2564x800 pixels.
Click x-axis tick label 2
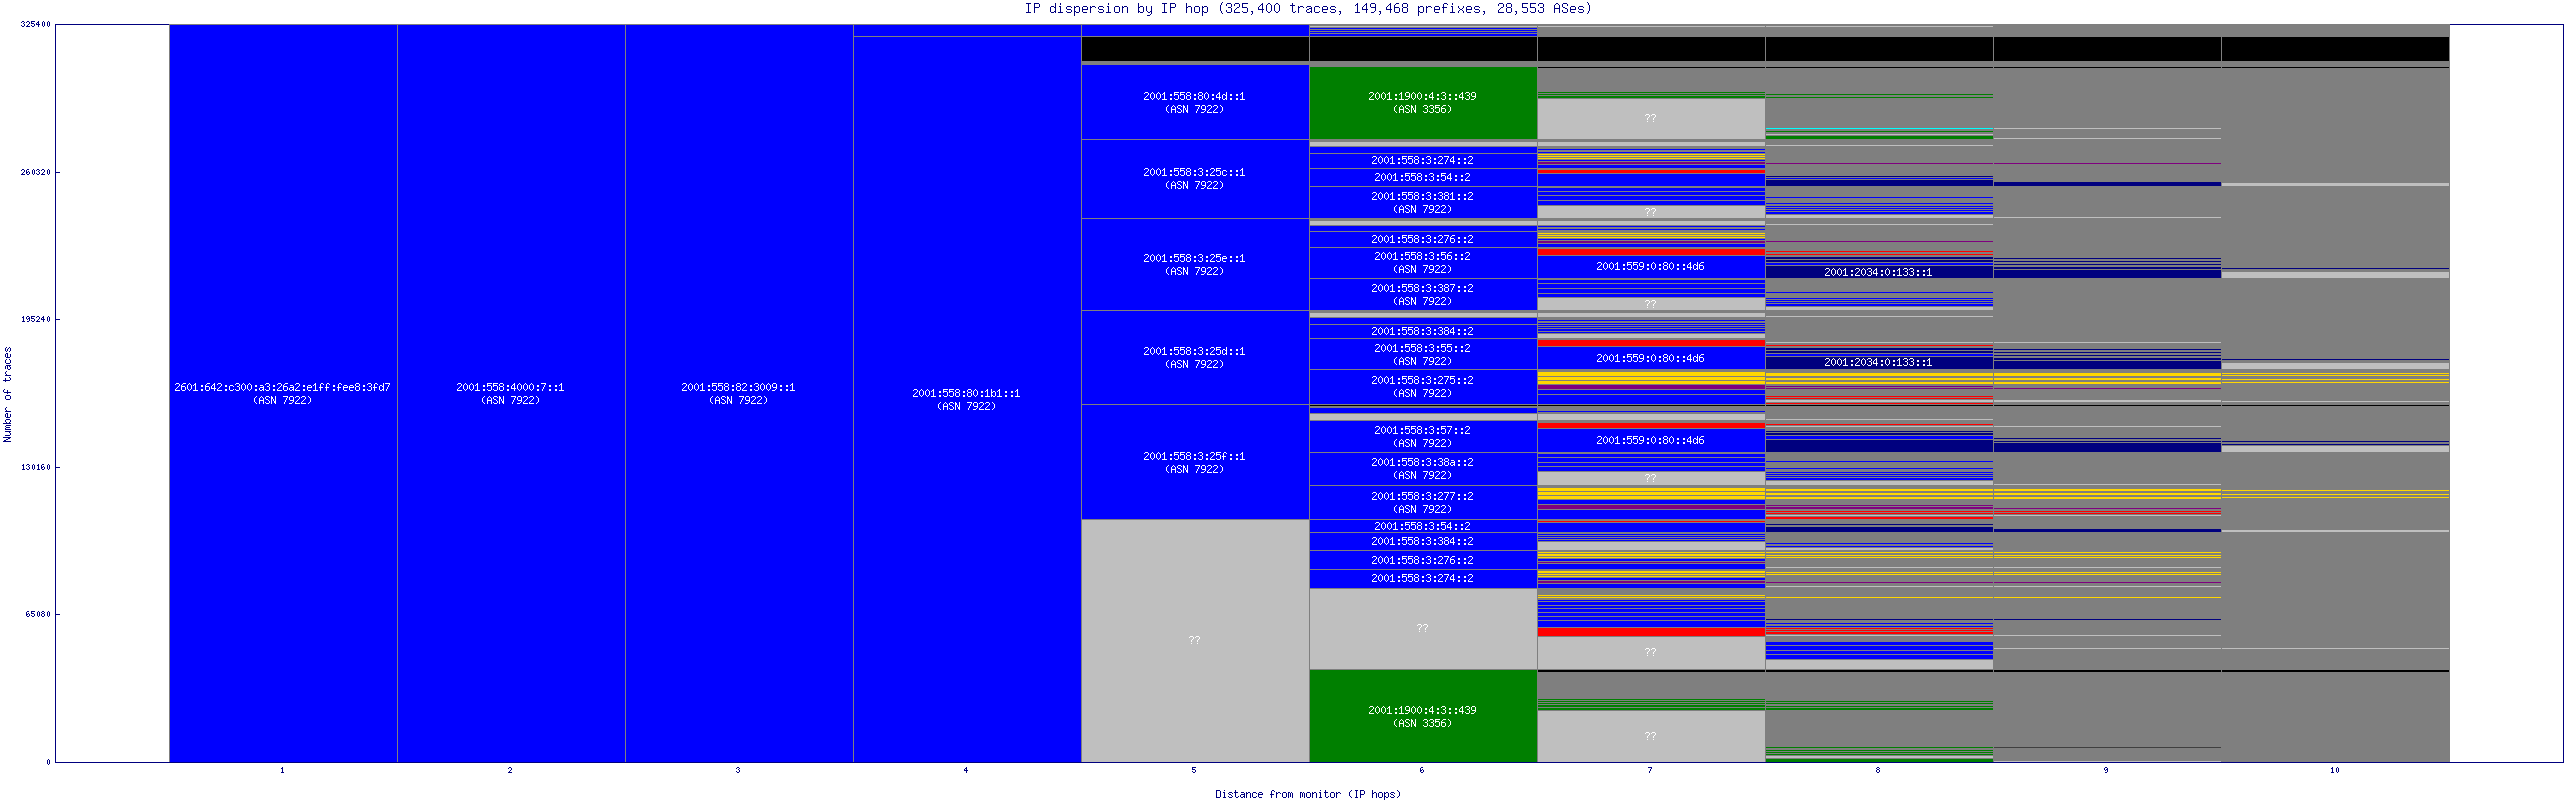pos(510,770)
